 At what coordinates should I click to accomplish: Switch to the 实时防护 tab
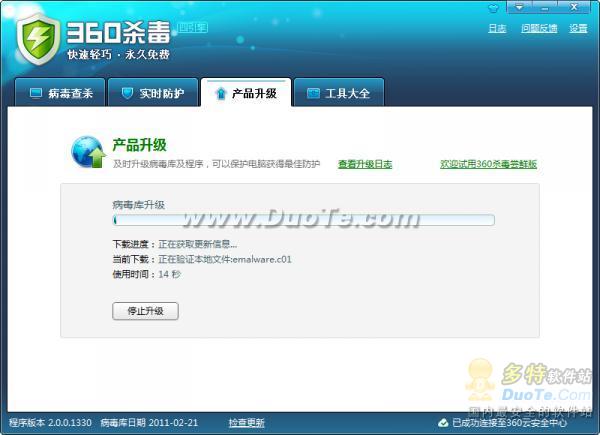[x=153, y=92]
